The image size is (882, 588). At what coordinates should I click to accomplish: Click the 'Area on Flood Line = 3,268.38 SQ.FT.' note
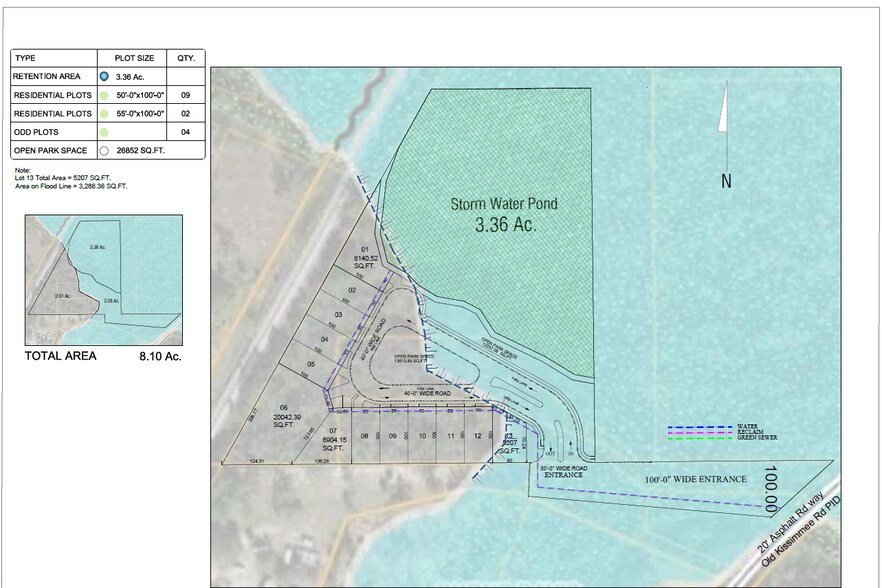coord(71,186)
